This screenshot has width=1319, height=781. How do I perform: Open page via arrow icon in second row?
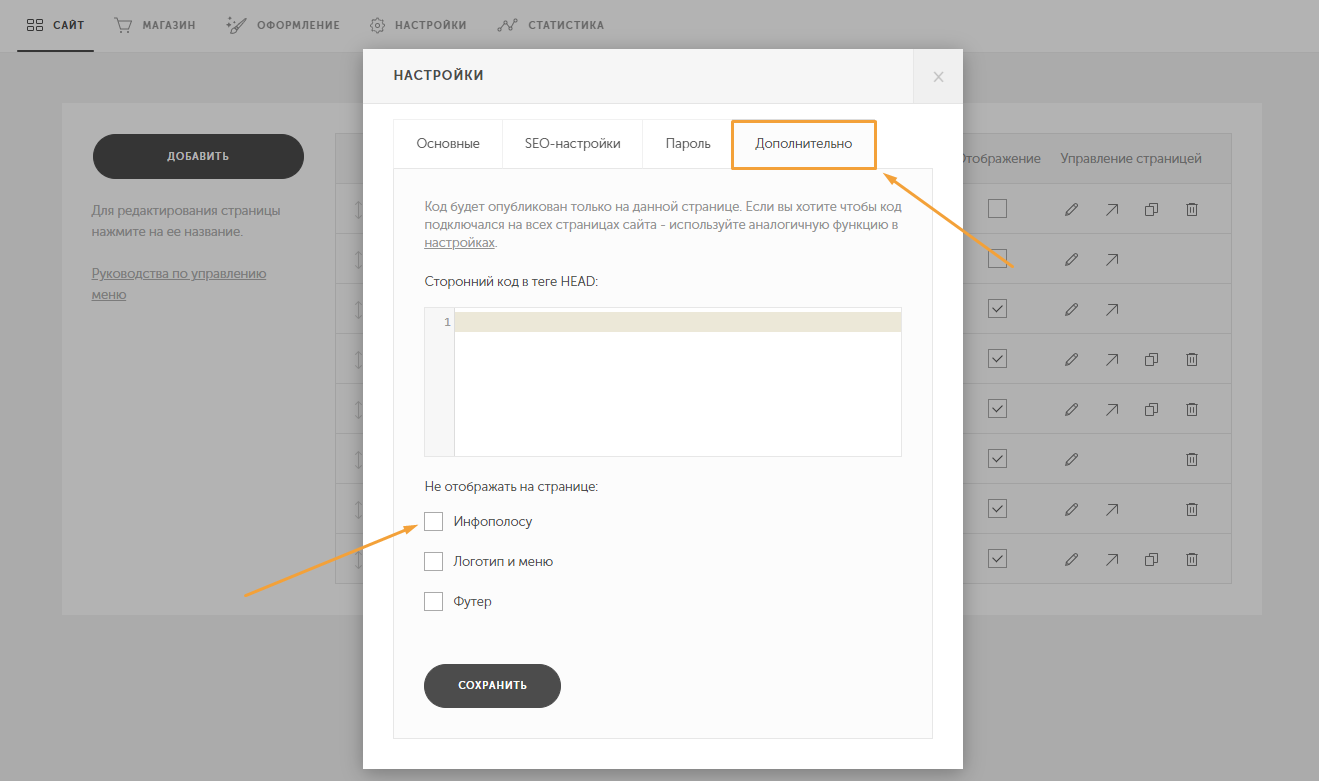coord(1112,260)
